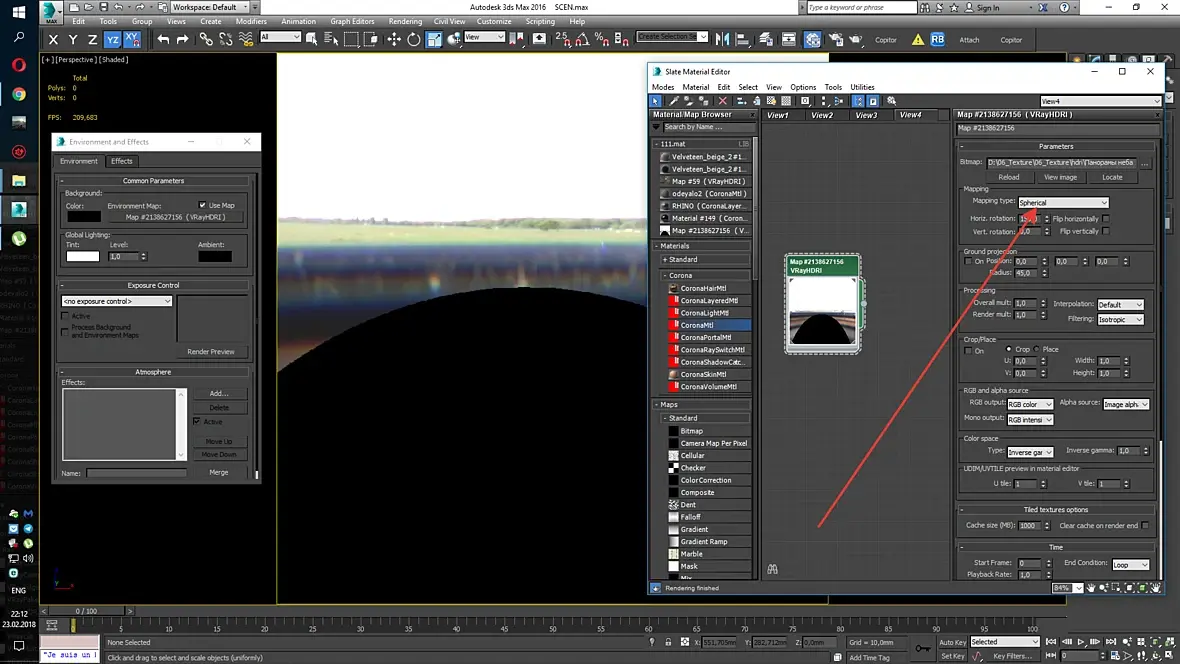This screenshot has width=1180, height=664.
Task: Enable the Flip horizontally checkbox
Action: 1106,219
